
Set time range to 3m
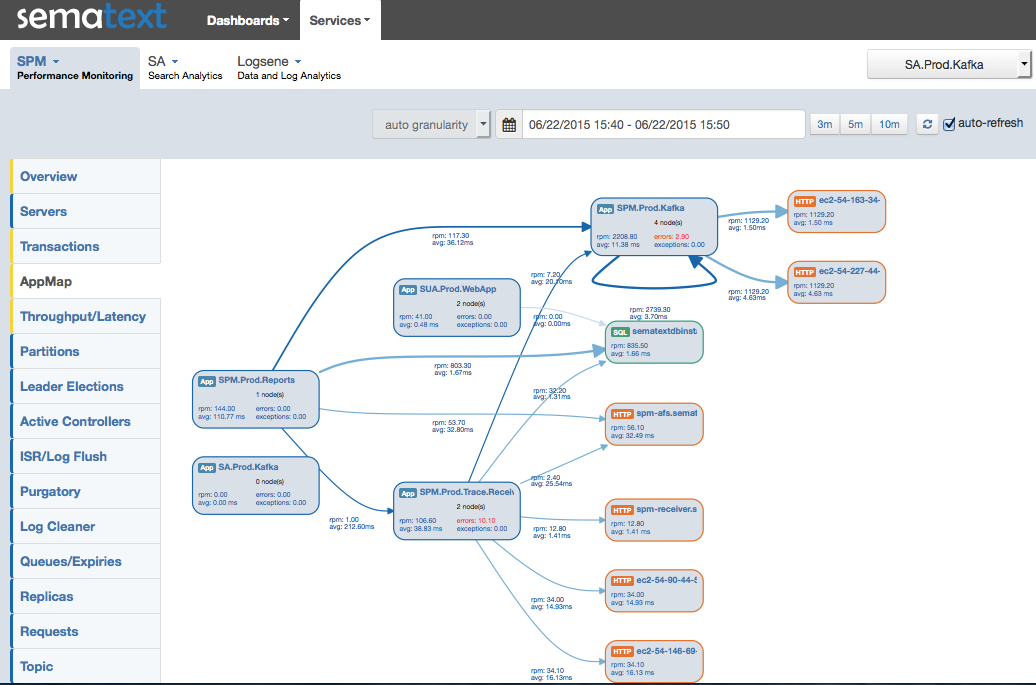pyautogui.click(x=825, y=124)
